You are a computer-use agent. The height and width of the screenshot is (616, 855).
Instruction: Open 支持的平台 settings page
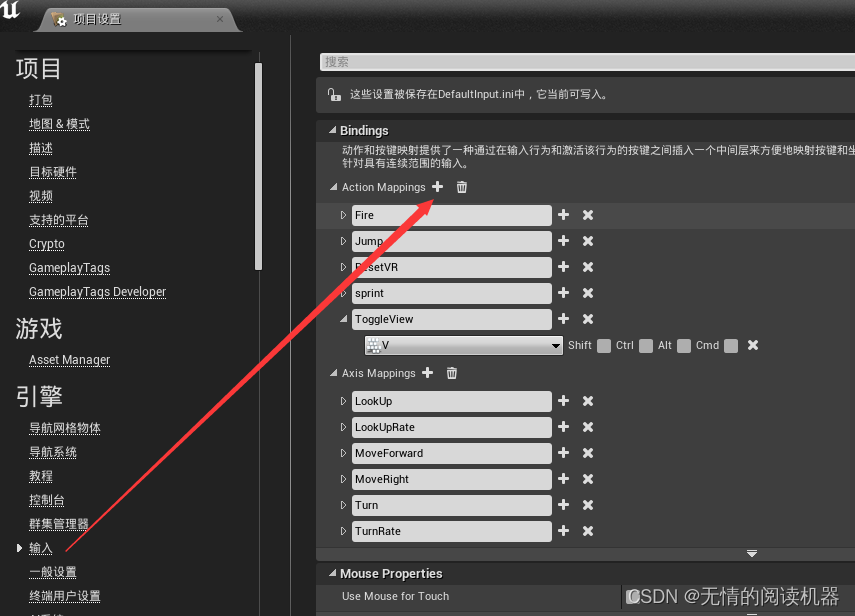pyautogui.click(x=59, y=220)
